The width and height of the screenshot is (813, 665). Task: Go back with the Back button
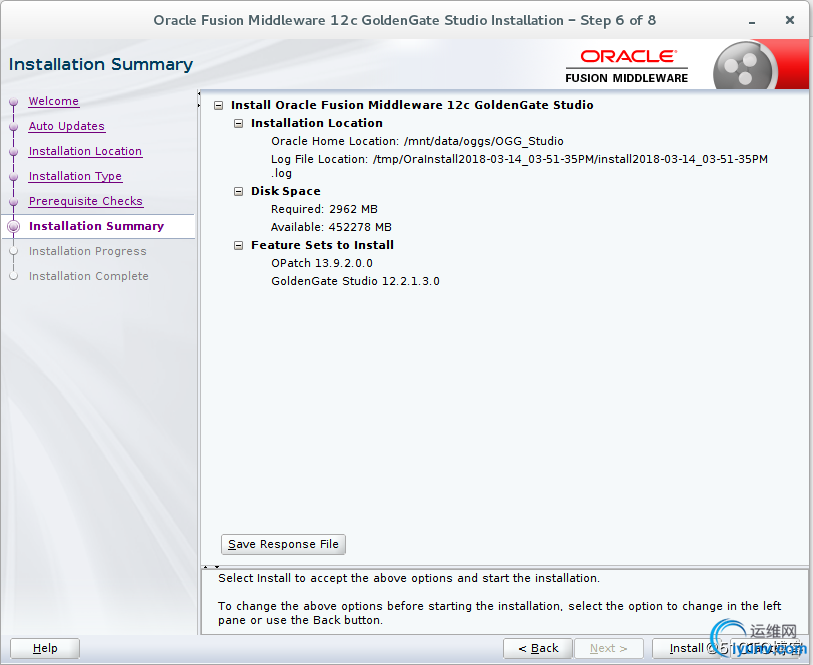[x=538, y=648]
